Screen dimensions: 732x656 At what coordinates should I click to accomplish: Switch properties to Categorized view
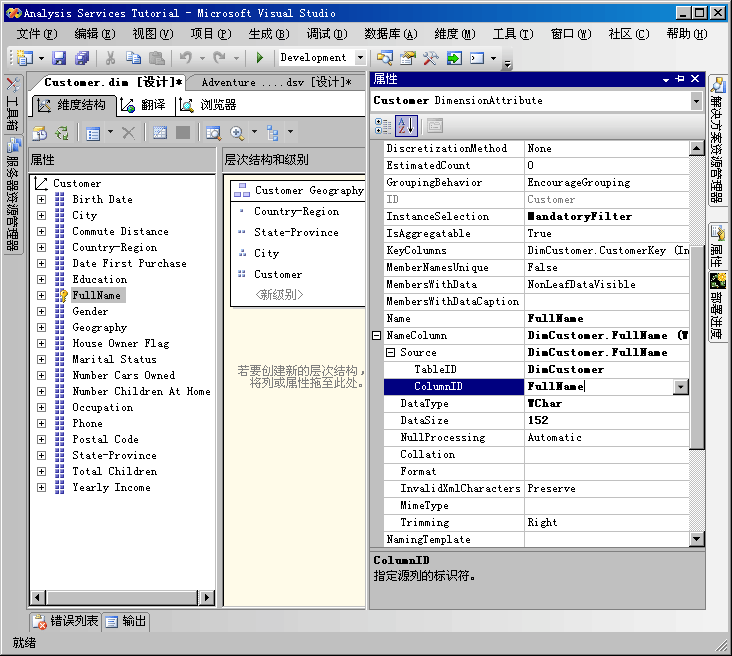384,125
